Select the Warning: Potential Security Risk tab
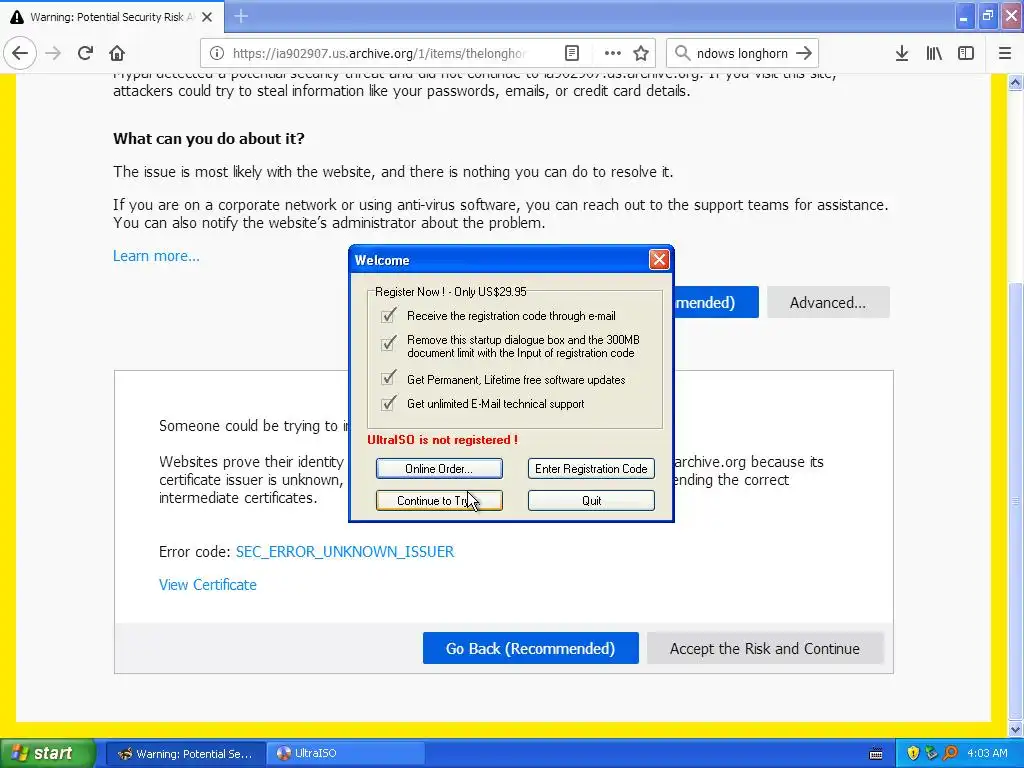1024x768 pixels. pos(112,17)
